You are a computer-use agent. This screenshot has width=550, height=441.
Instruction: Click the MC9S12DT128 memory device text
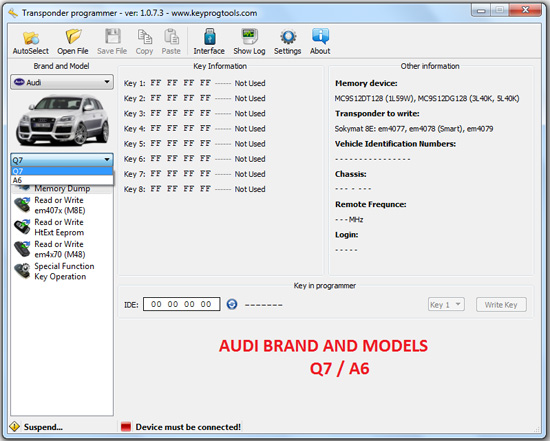(427, 99)
